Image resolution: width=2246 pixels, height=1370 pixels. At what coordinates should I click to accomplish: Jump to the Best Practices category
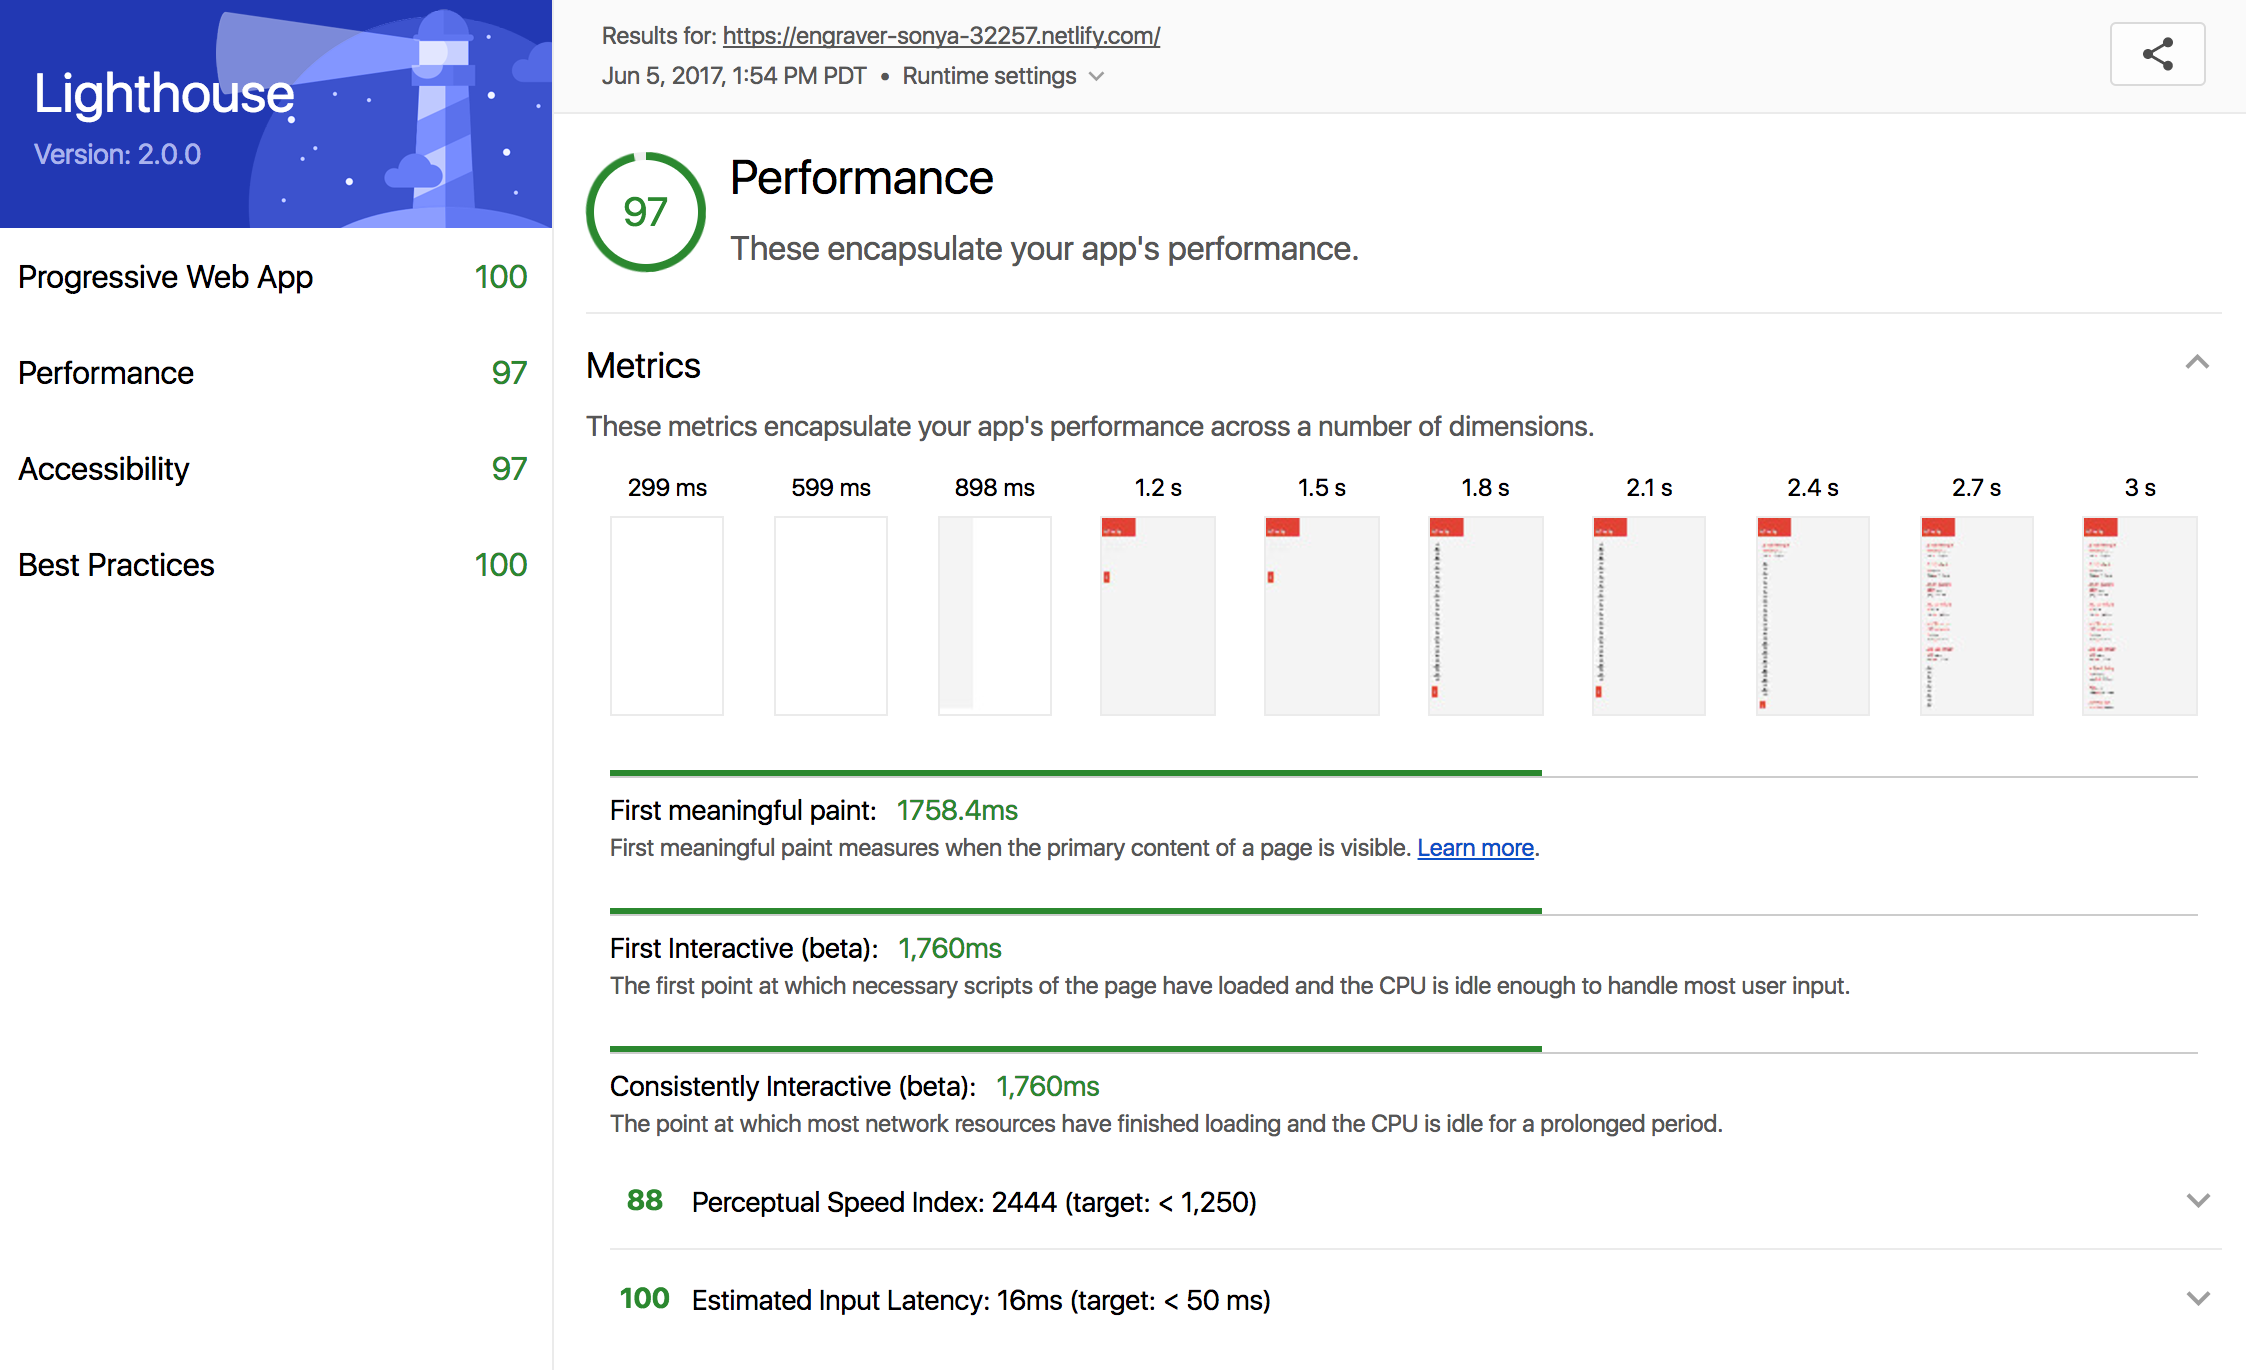click(116, 565)
